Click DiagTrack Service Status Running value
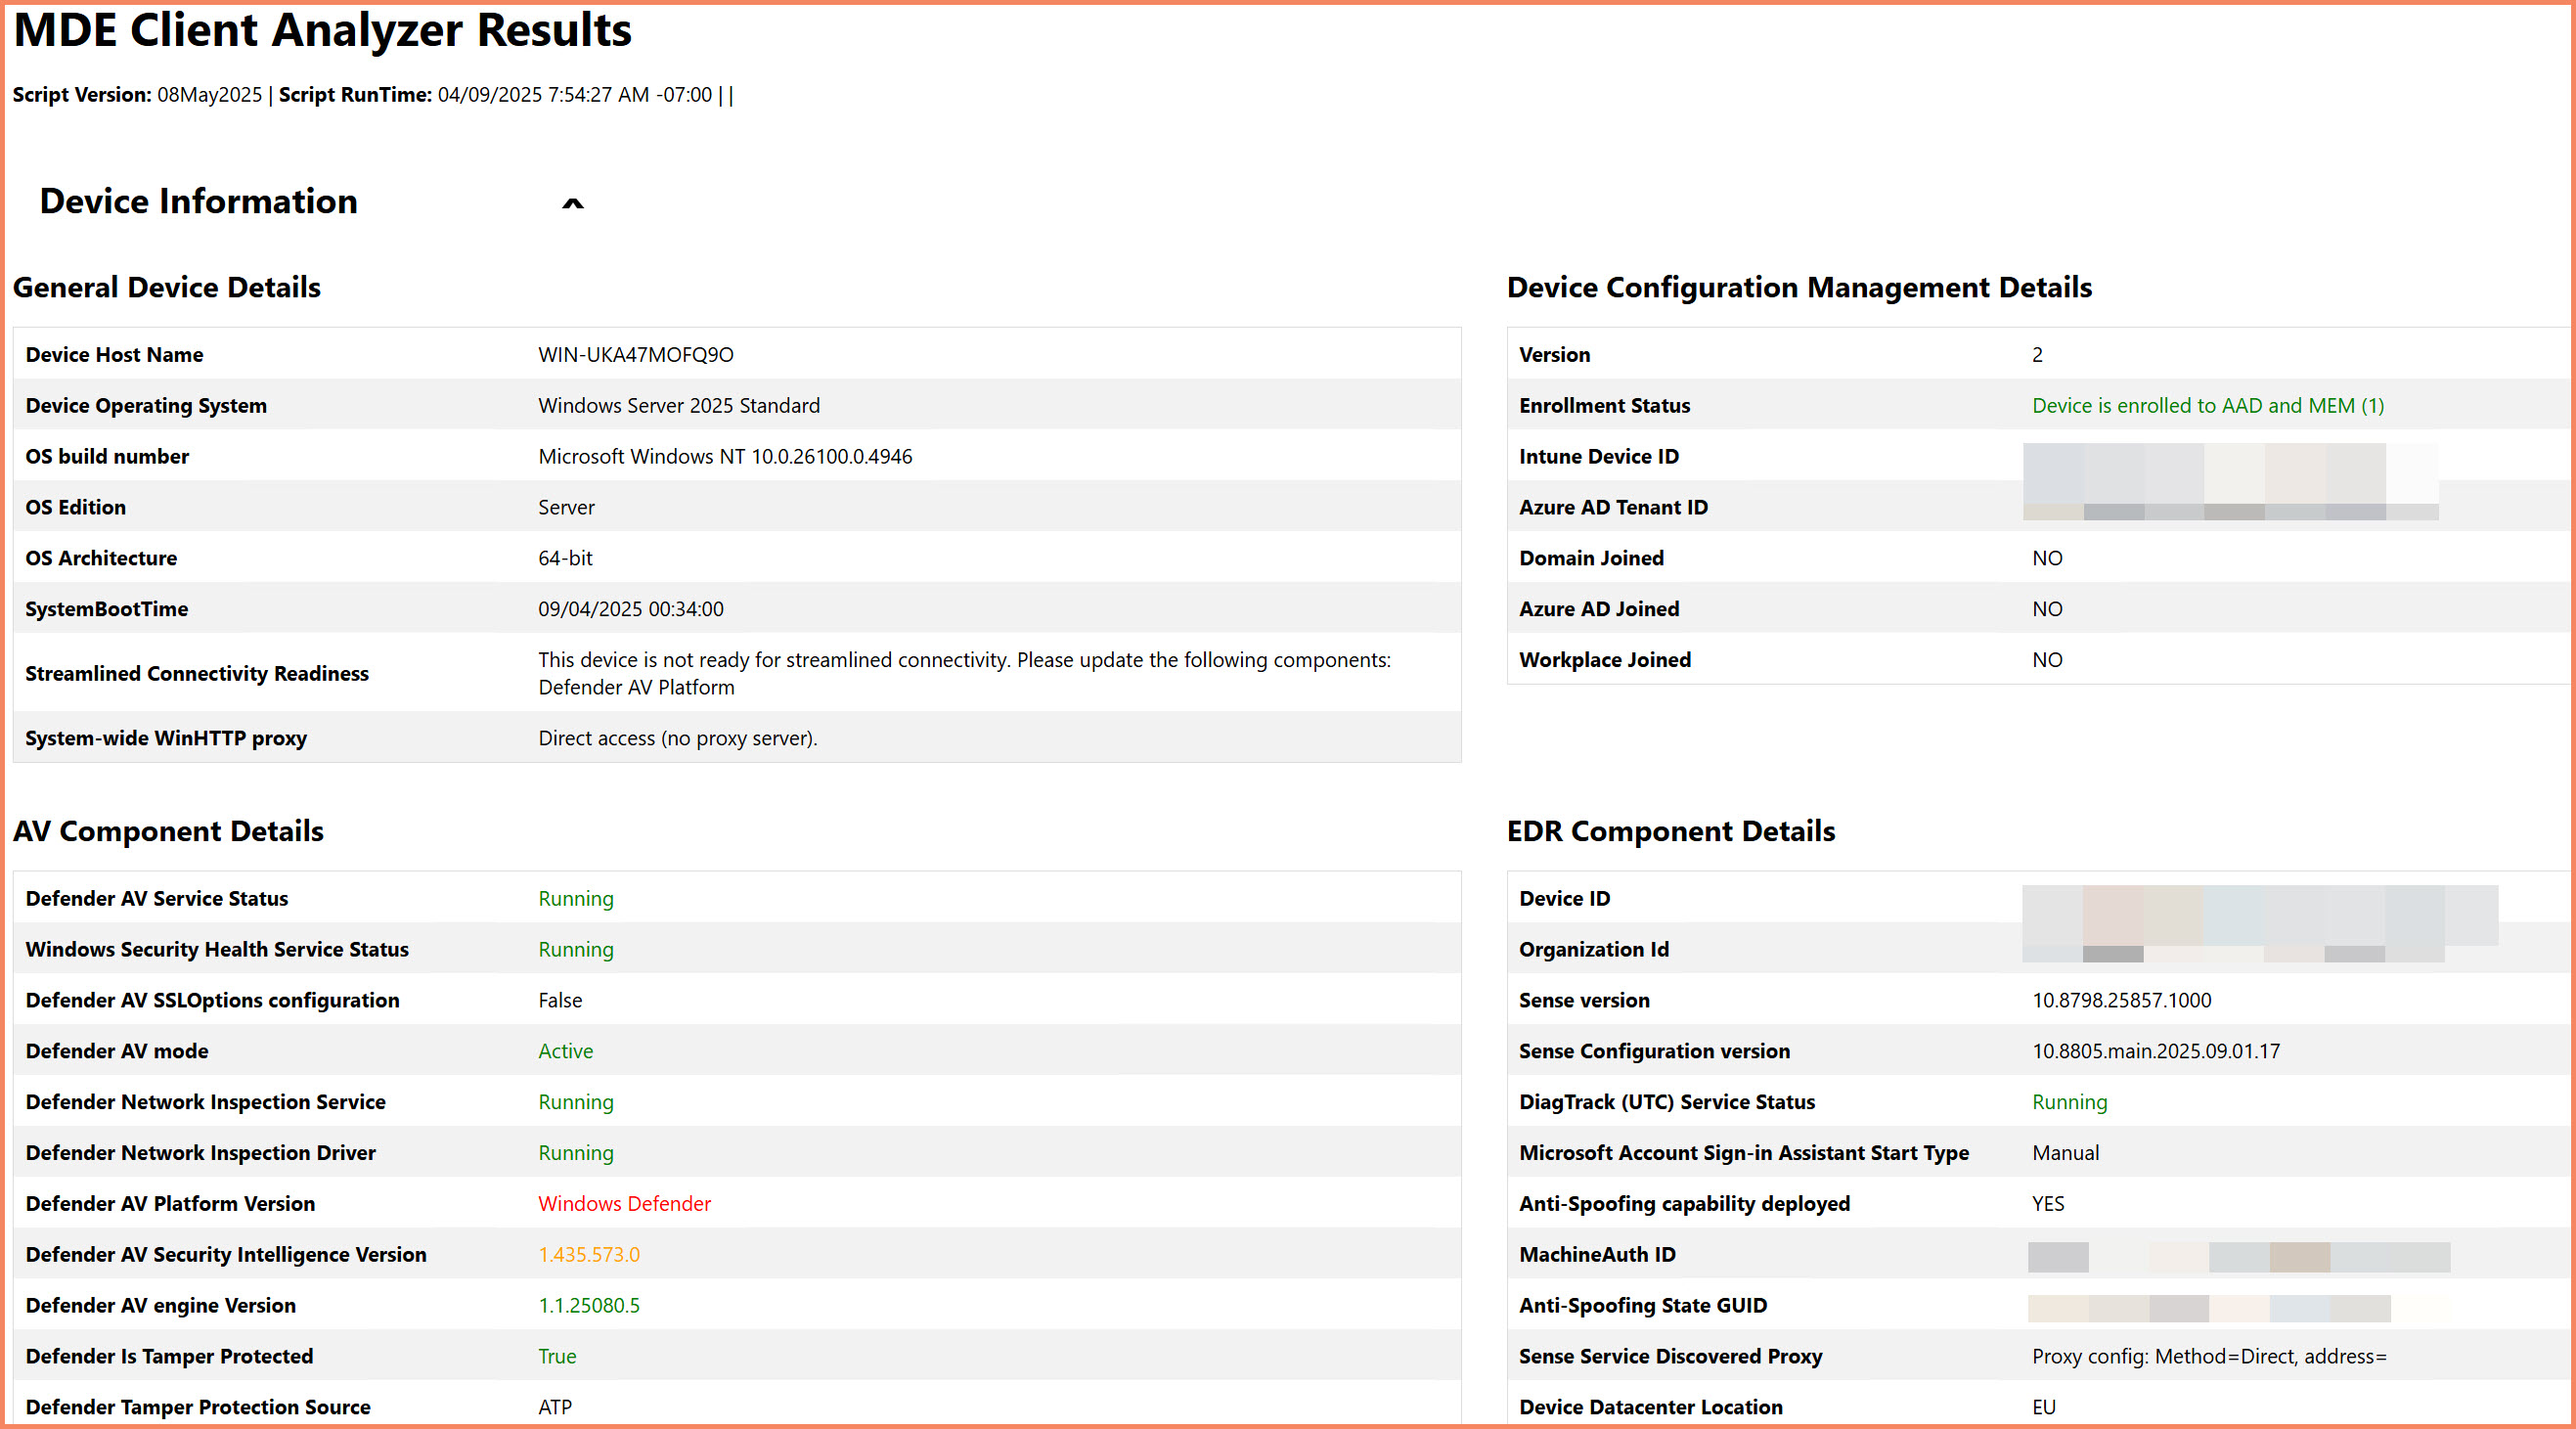Image resolution: width=2576 pixels, height=1429 pixels. point(2069,1102)
